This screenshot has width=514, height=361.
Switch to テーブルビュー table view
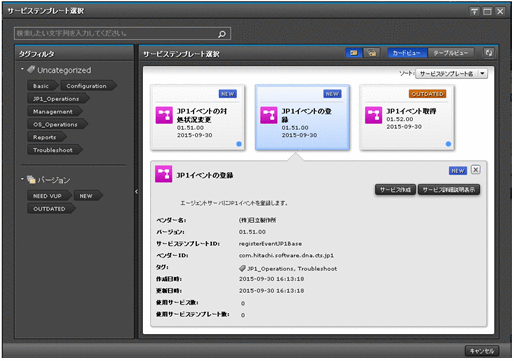point(450,53)
